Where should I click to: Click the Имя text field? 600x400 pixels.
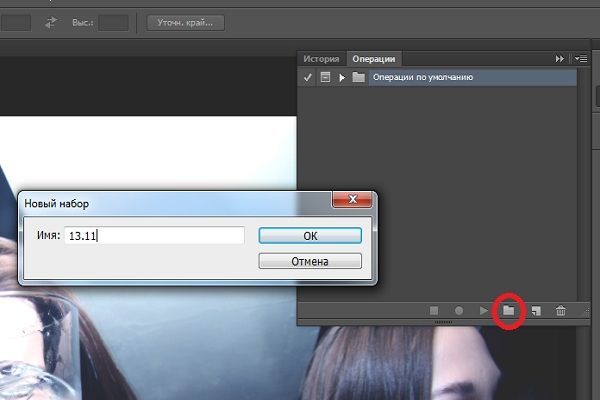click(155, 235)
